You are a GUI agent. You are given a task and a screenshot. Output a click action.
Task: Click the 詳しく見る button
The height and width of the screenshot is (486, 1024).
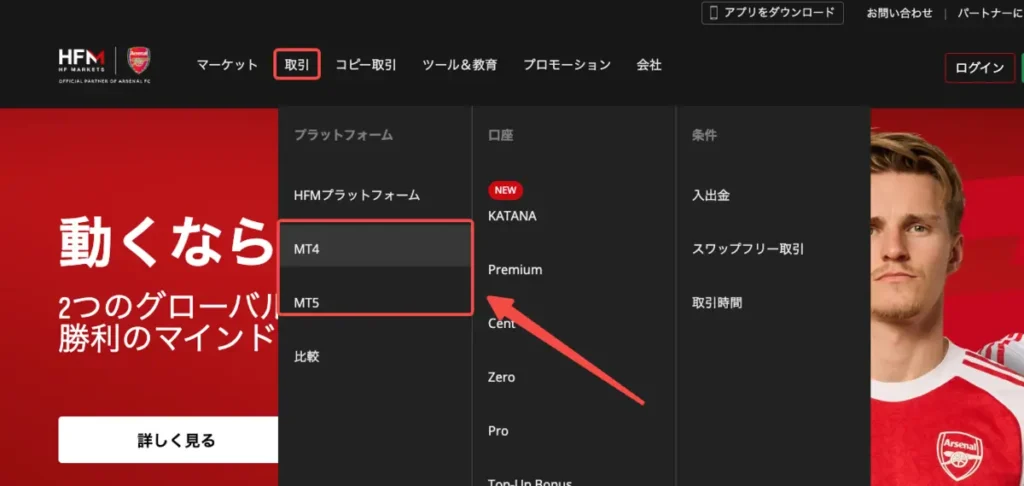click(x=168, y=440)
